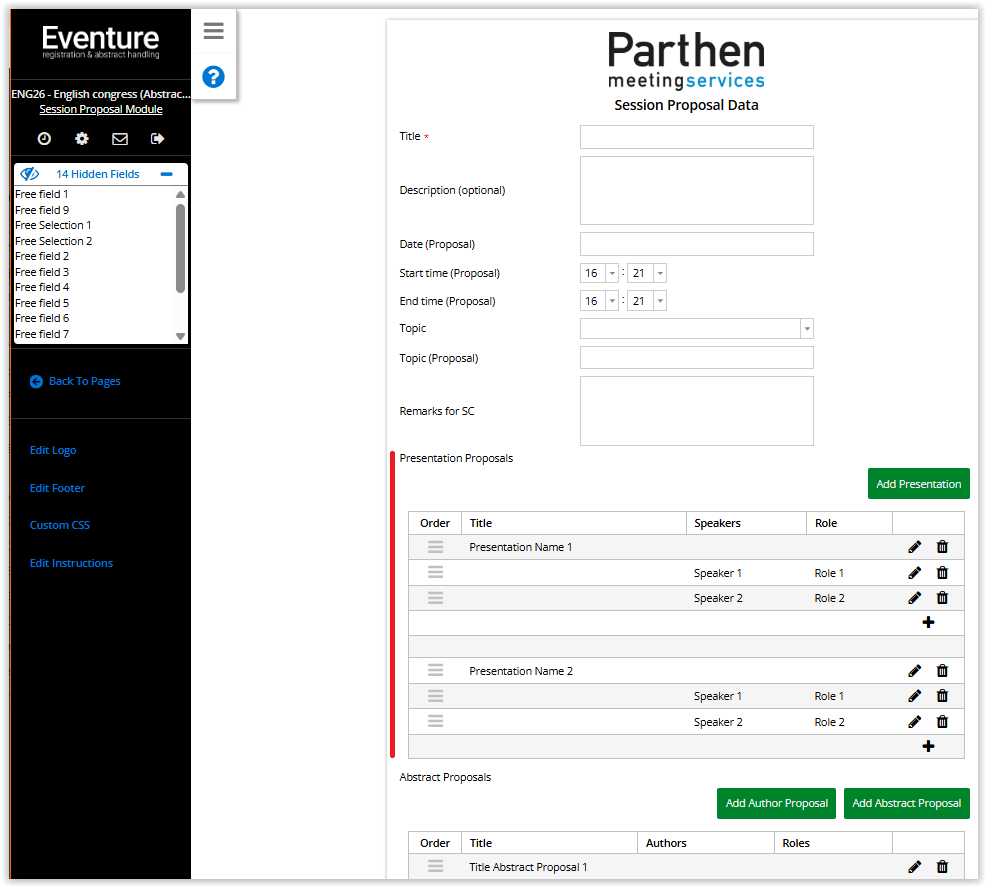Screen dimensions: 986x887
Task: Click the hidden fields list scrollbar
Action: (180, 250)
